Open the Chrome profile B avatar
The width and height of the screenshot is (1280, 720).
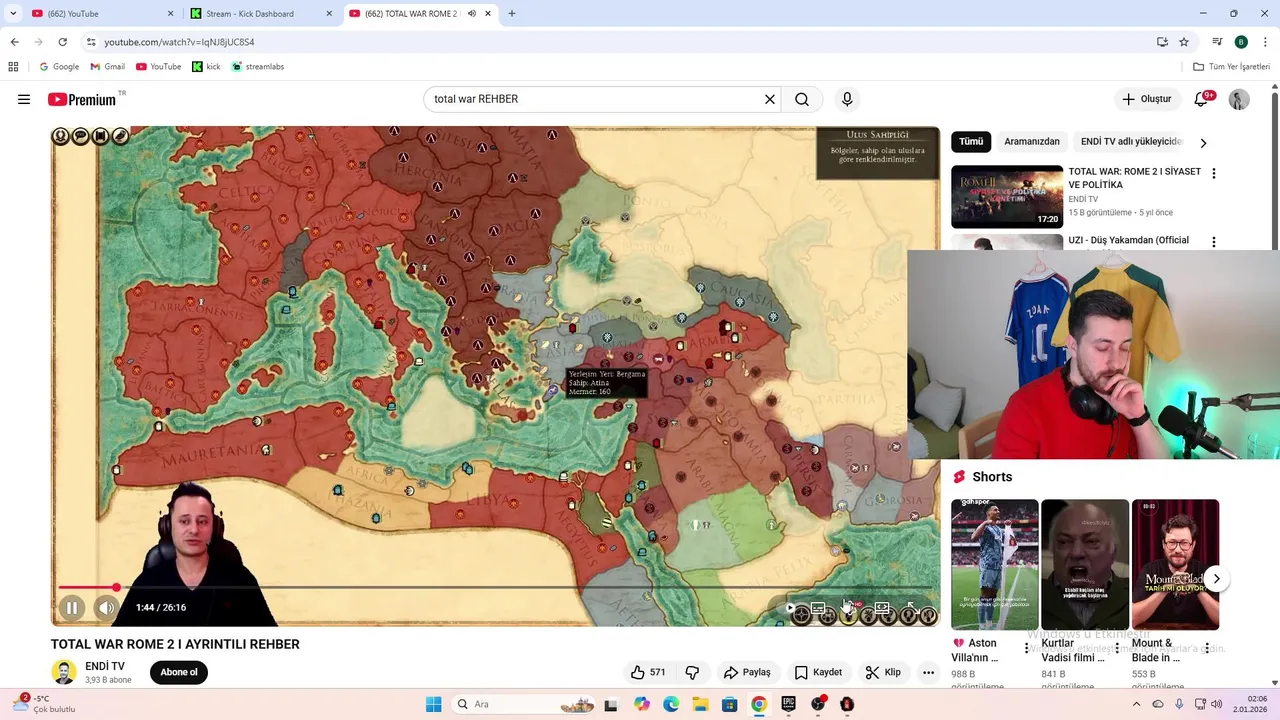point(1241,42)
